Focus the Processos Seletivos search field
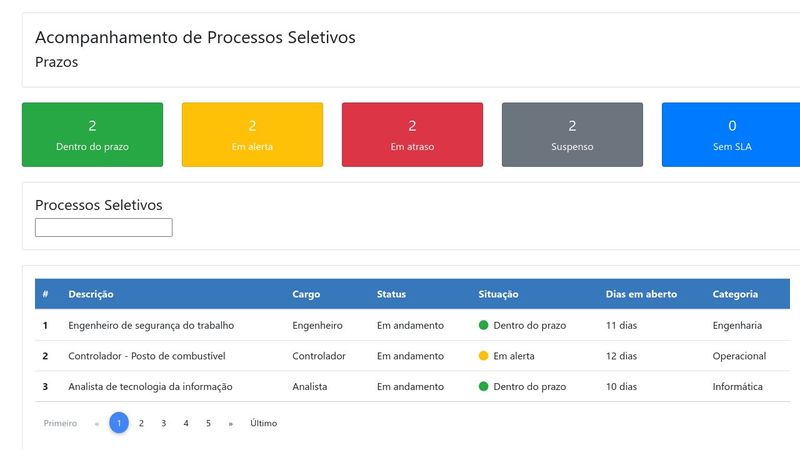This screenshot has height=450, width=800. (x=104, y=228)
